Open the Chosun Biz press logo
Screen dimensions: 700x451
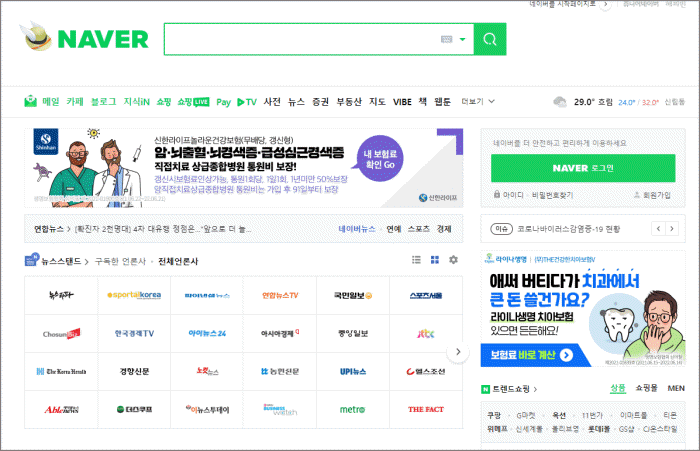coord(61,334)
